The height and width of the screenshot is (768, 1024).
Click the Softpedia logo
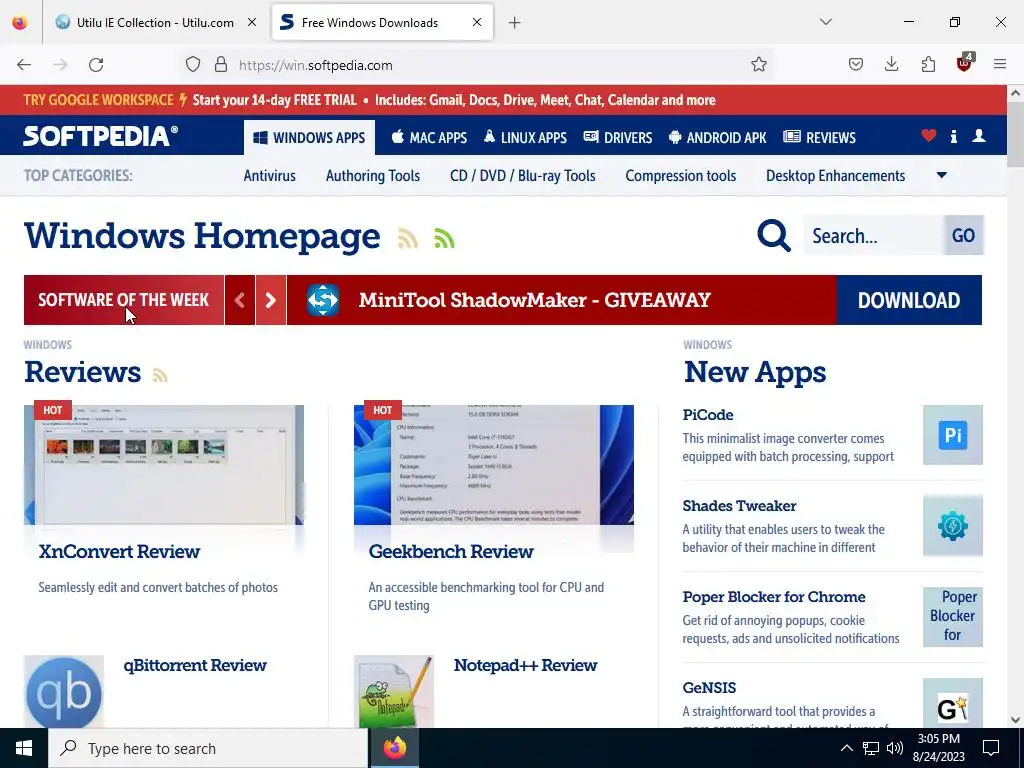[x=101, y=136]
